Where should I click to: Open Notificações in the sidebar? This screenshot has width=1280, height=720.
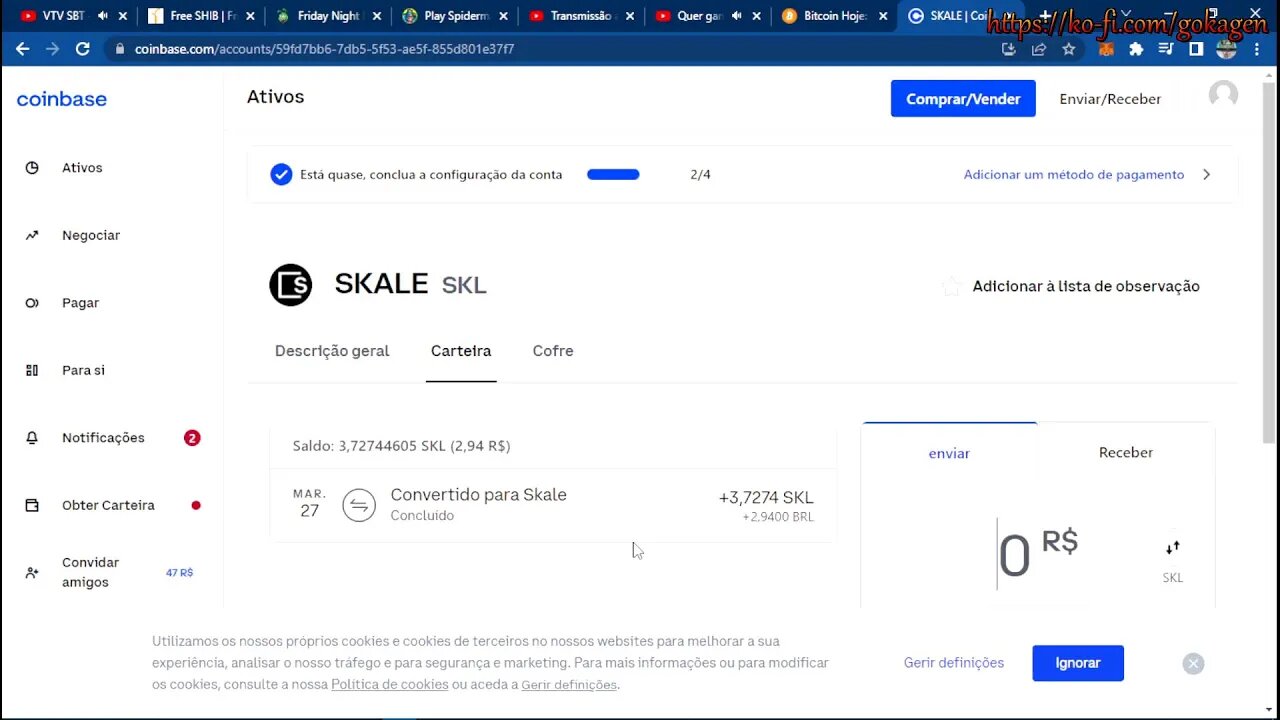(x=103, y=438)
